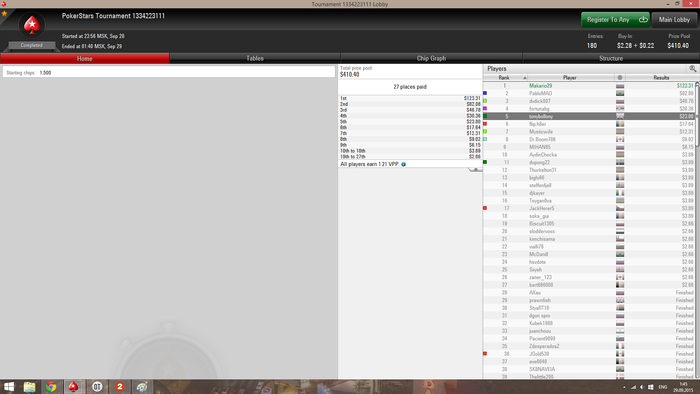Click the purple color tag beside fortunabg
The height and width of the screenshot is (394, 700).
pos(485,108)
